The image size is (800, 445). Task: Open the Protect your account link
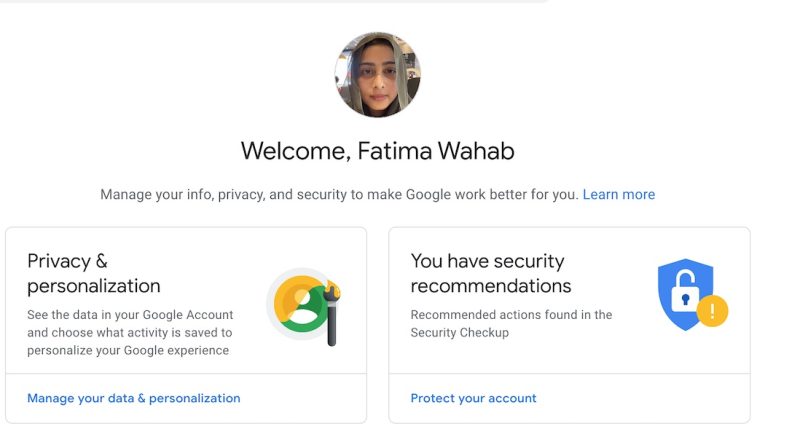tap(473, 398)
